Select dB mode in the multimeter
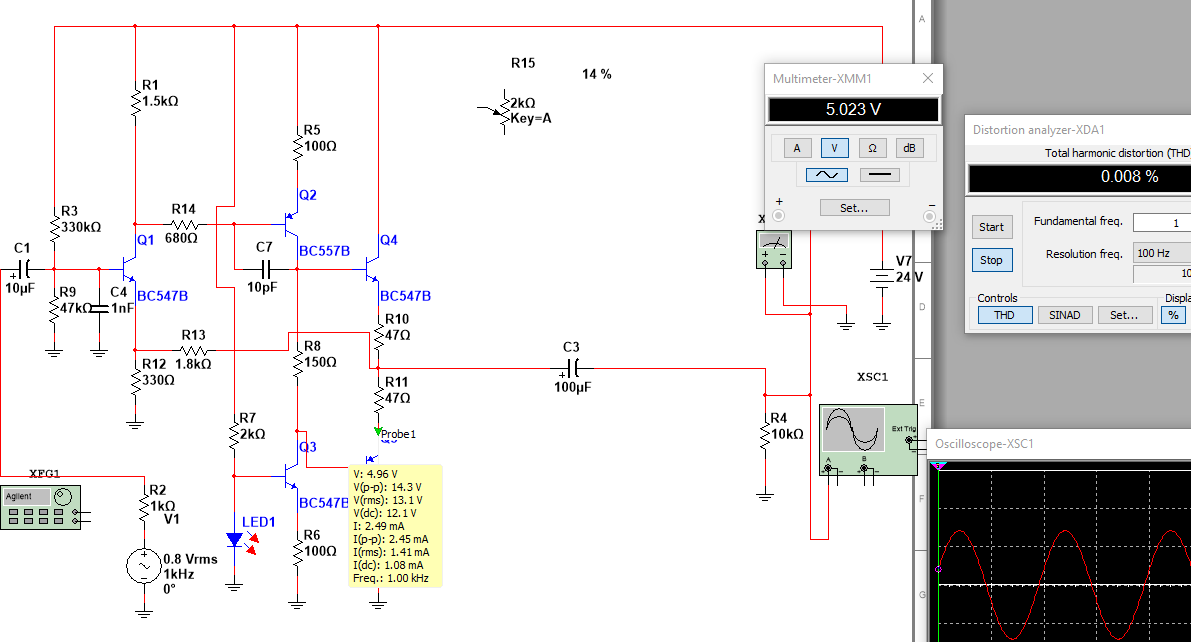This screenshot has height=642, width=1191. (x=909, y=148)
